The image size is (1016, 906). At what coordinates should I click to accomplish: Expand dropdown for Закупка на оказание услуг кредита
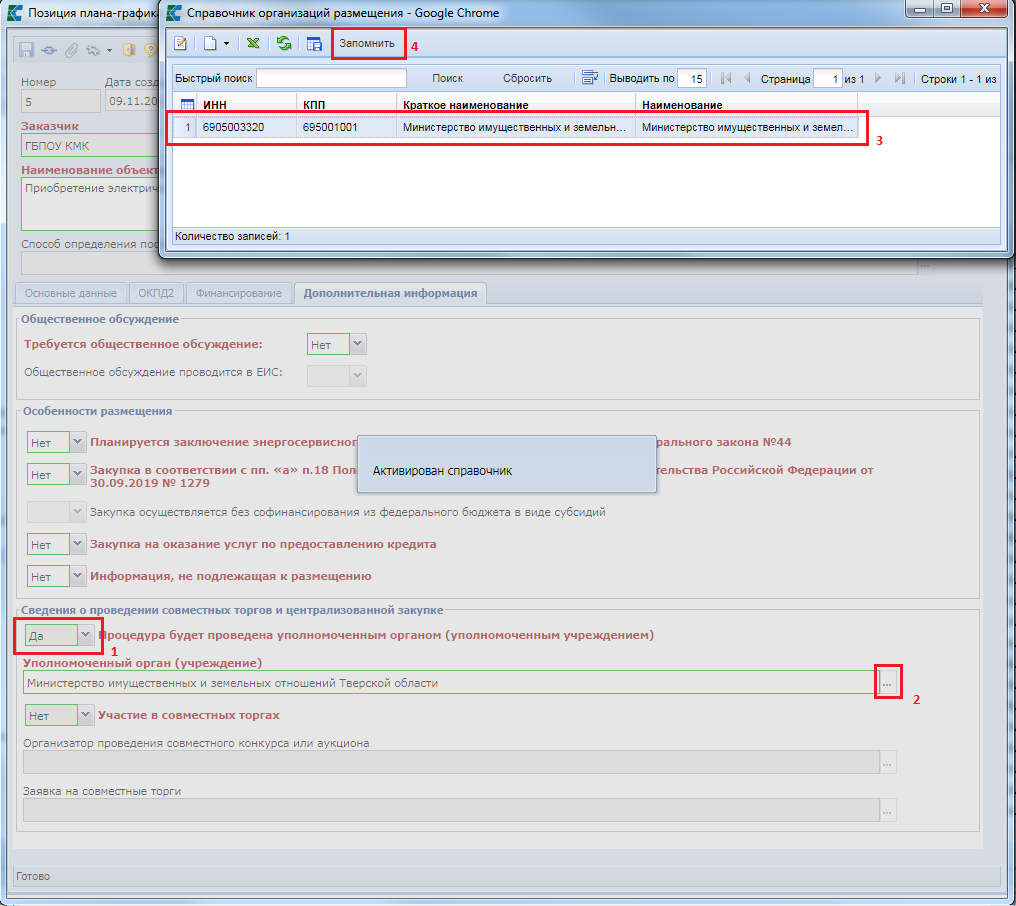(78, 544)
